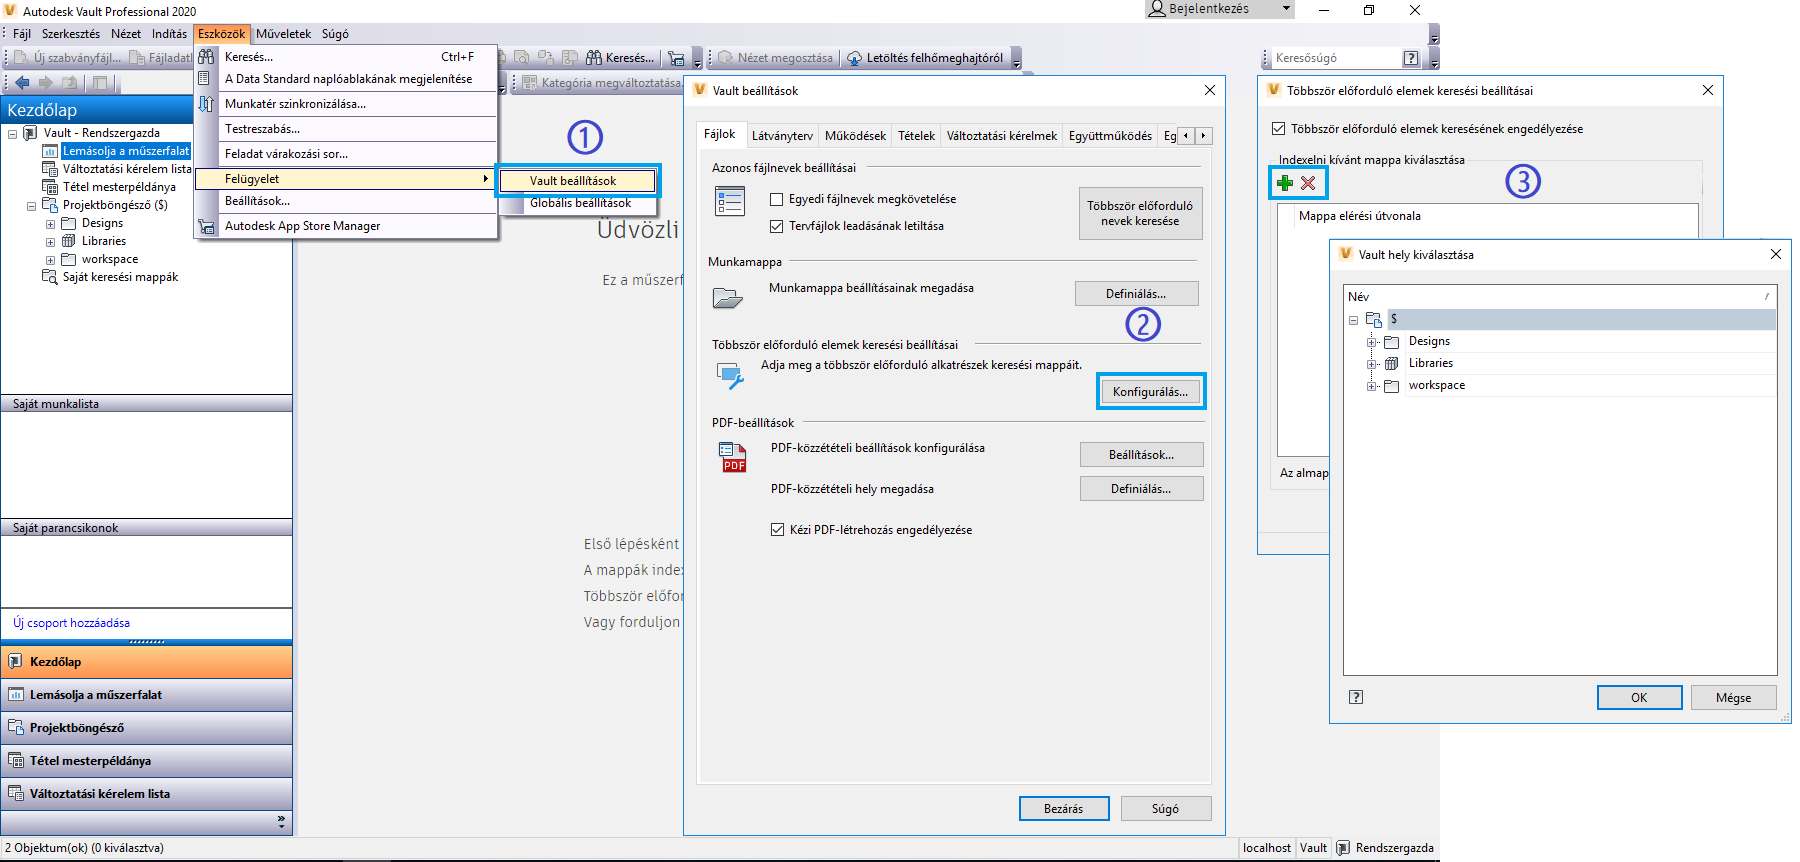
Task: Click Definiálás... button for Munkamappa
Action: tap(1136, 294)
